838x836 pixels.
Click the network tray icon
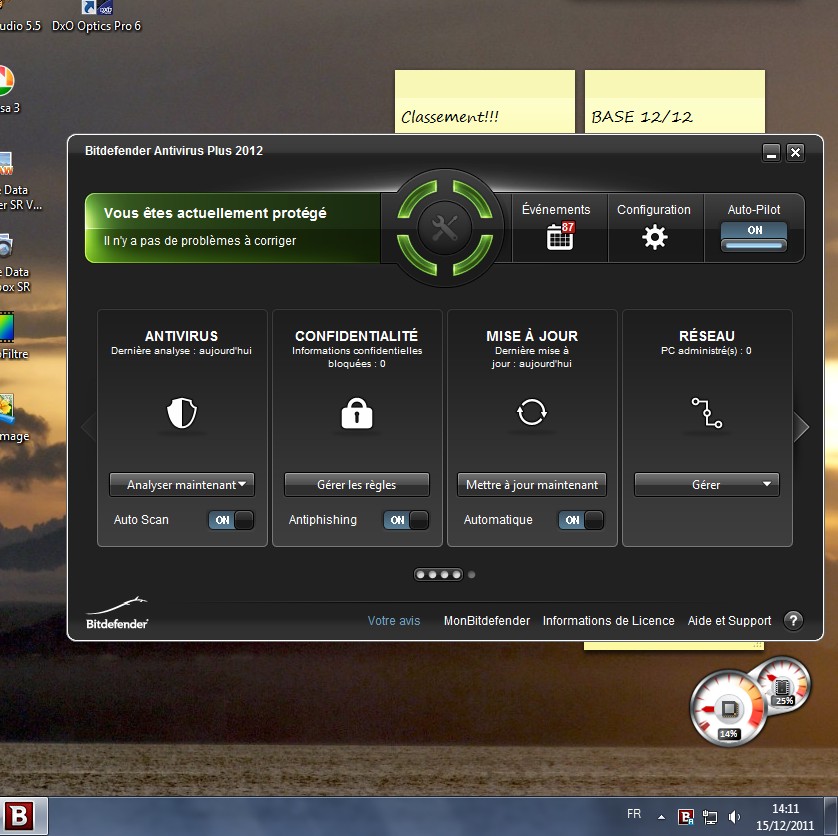pos(710,817)
